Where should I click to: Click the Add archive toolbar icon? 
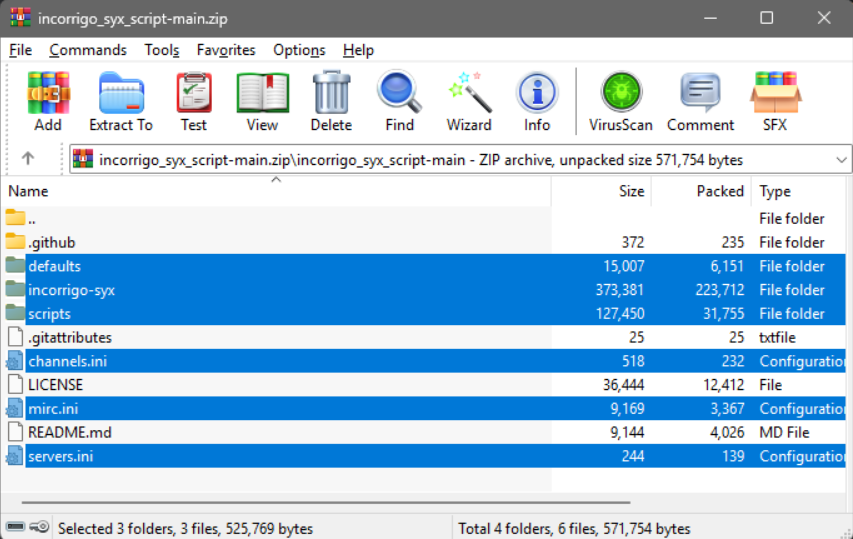click(x=48, y=93)
